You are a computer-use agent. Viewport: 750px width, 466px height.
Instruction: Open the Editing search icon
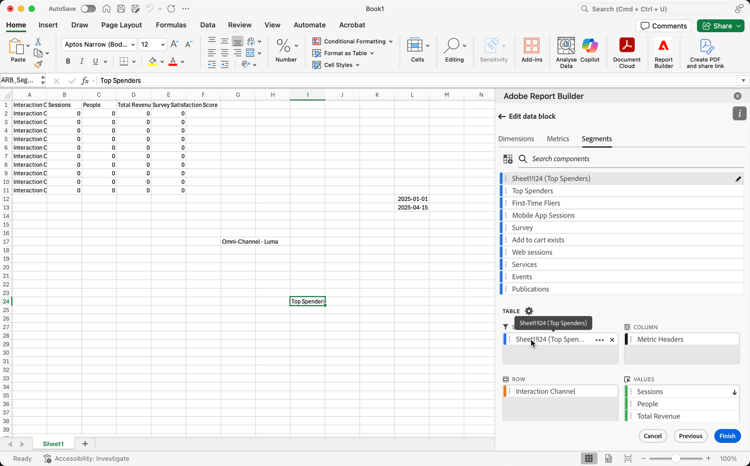coord(451,46)
